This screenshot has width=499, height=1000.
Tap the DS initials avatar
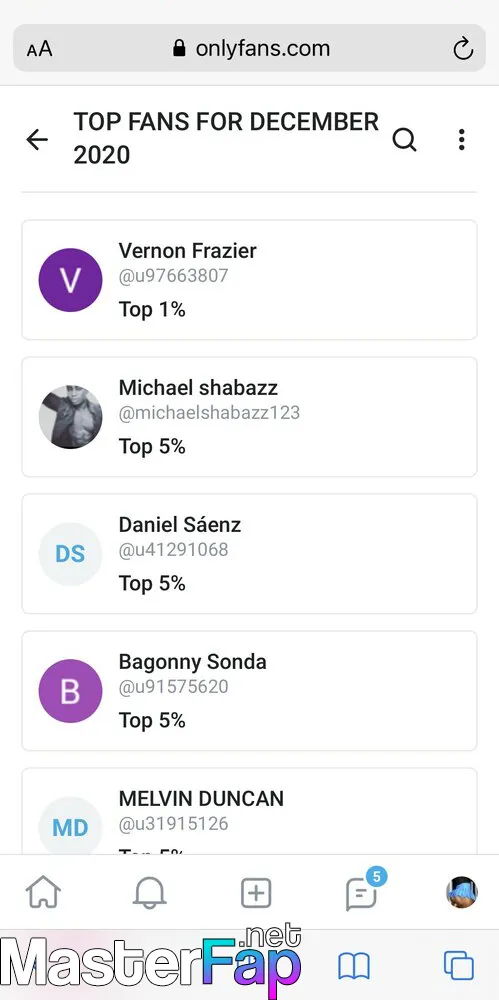pyautogui.click(x=70, y=554)
